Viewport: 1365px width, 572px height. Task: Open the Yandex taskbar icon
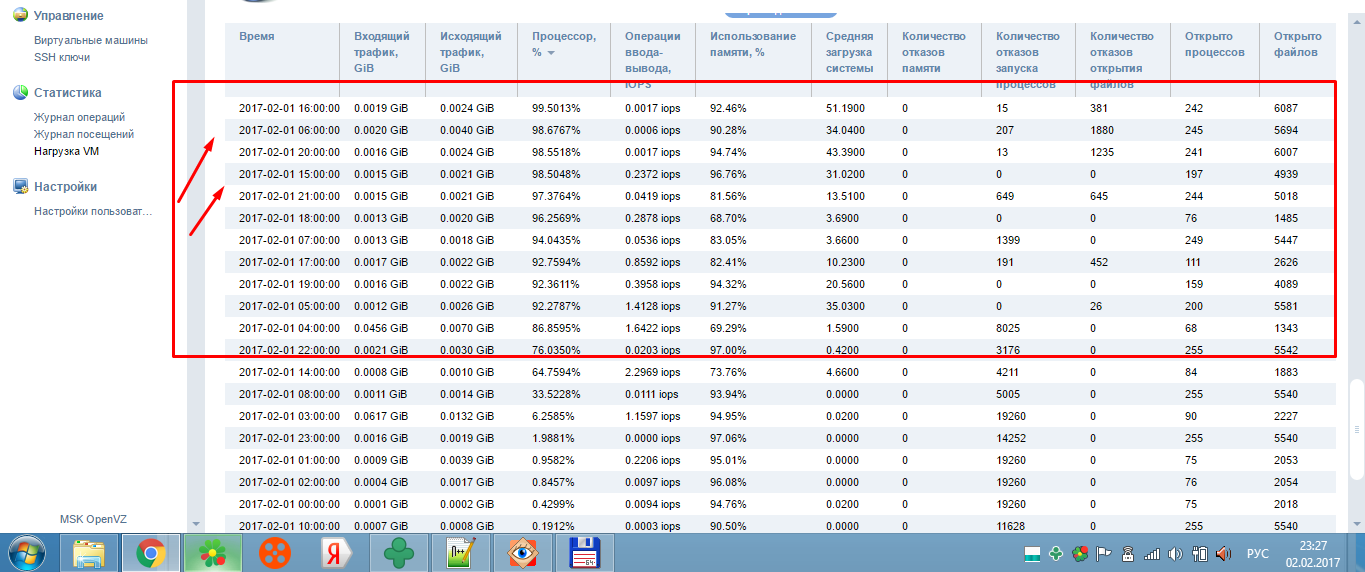(337, 553)
